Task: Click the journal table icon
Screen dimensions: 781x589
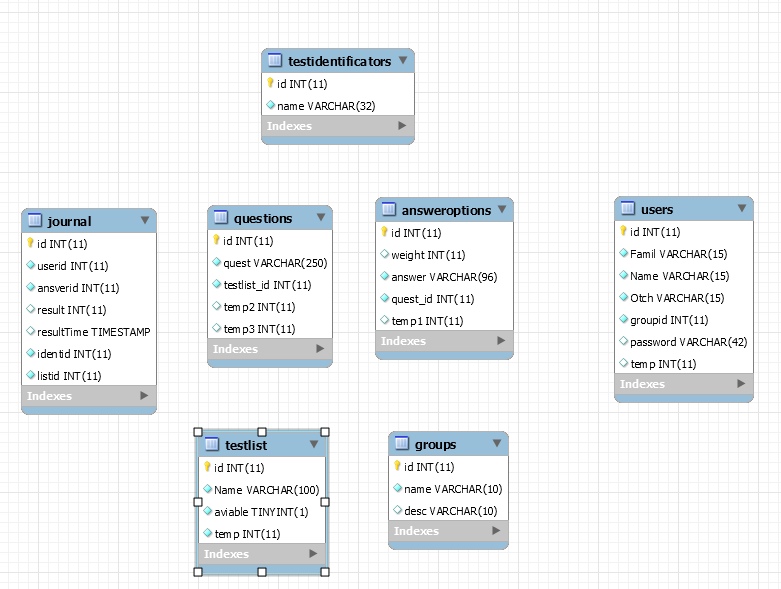Action: (35, 221)
